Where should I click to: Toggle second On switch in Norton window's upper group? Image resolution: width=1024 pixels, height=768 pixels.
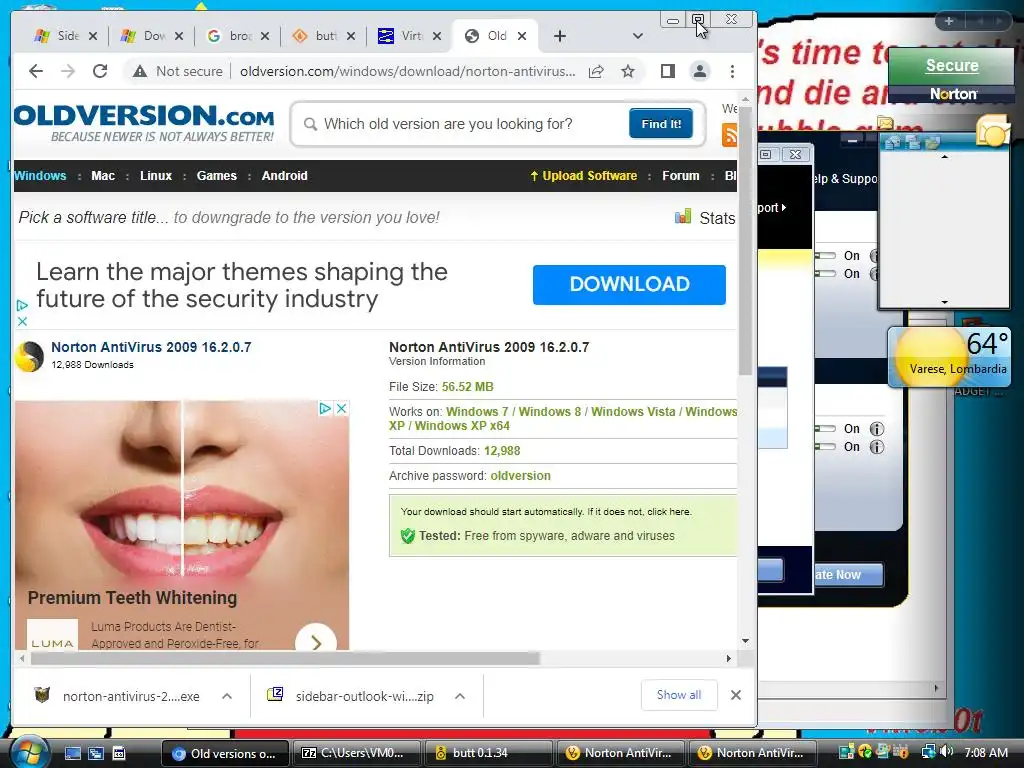[826, 274]
